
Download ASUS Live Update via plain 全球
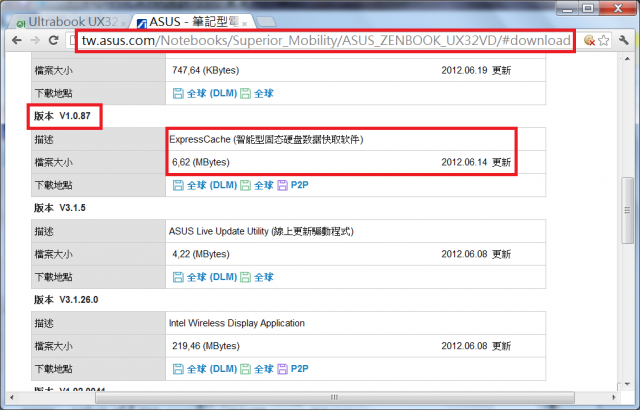click(264, 277)
